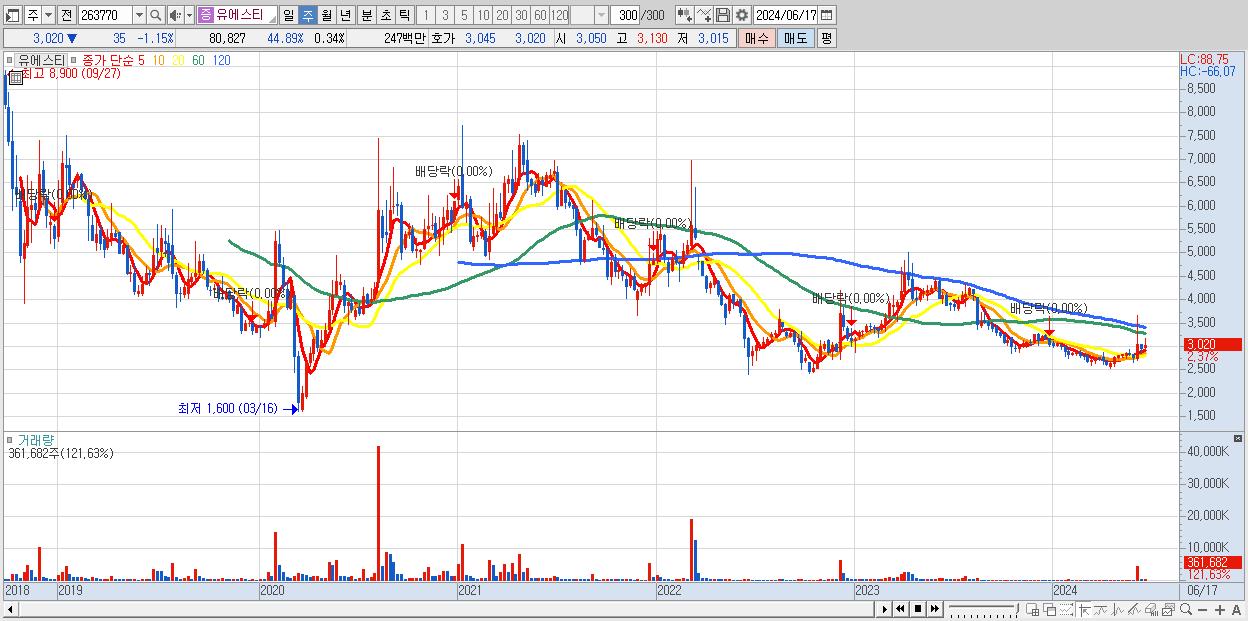Select the 3 interval button
The height and width of the screenshot is (621, 1248).
(445, 15)
